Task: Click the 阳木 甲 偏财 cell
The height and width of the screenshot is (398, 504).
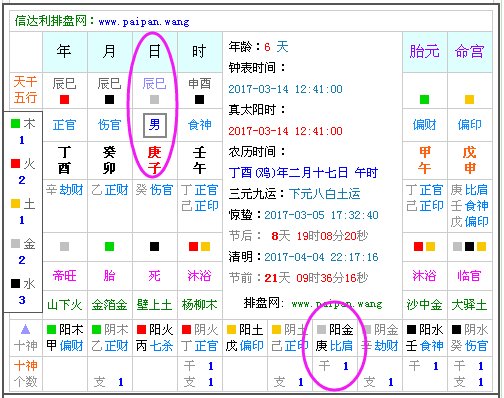Action: point(65,338)
